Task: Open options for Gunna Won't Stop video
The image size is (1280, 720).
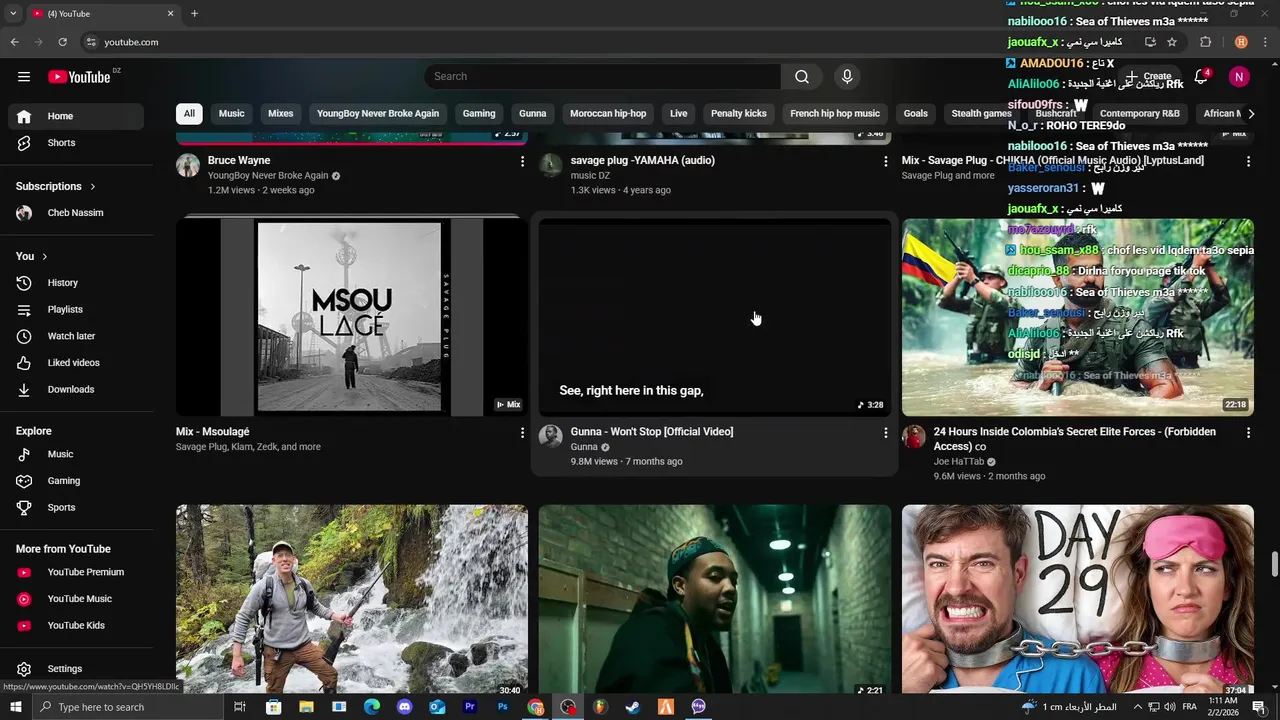Action: (x=885, y=433)
